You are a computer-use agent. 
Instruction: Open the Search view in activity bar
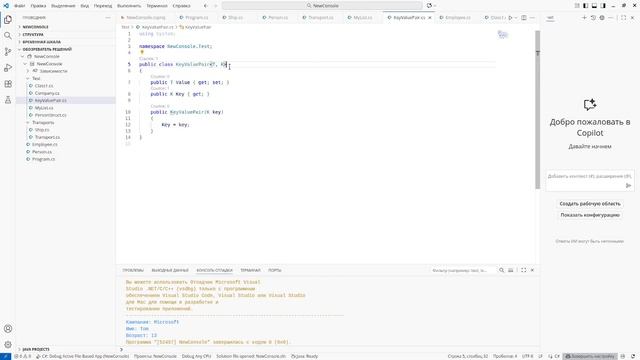coord(8,36)
